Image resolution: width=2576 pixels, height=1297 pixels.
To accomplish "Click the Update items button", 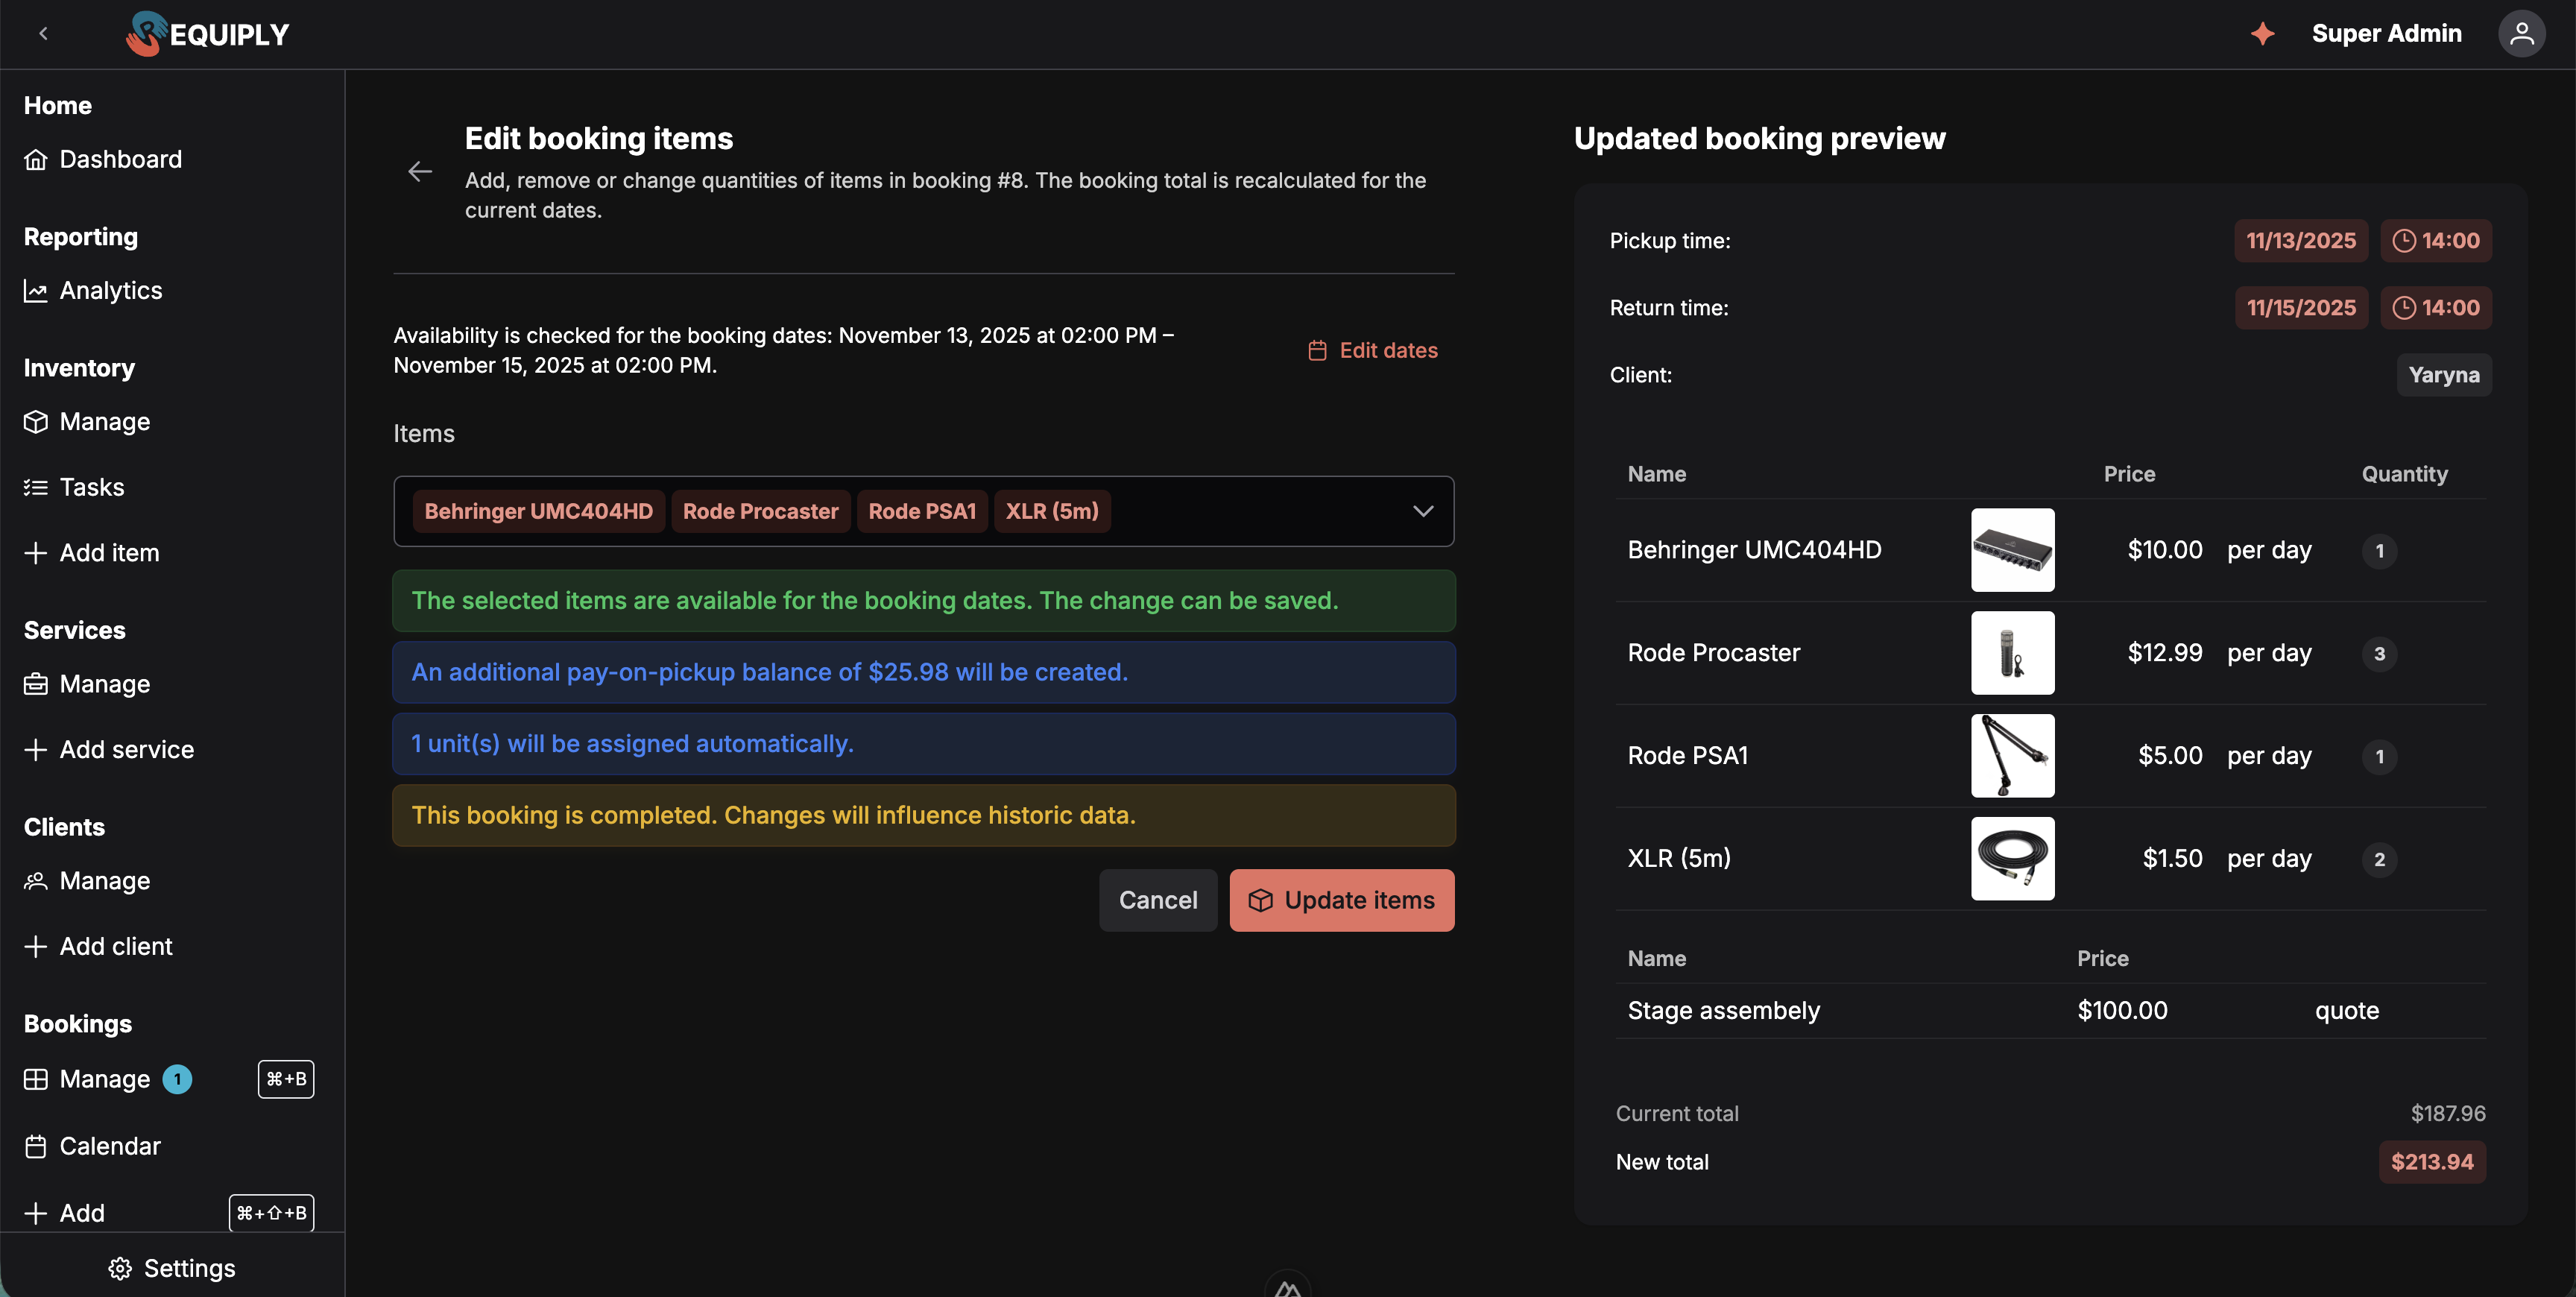I will (1342, 900).
